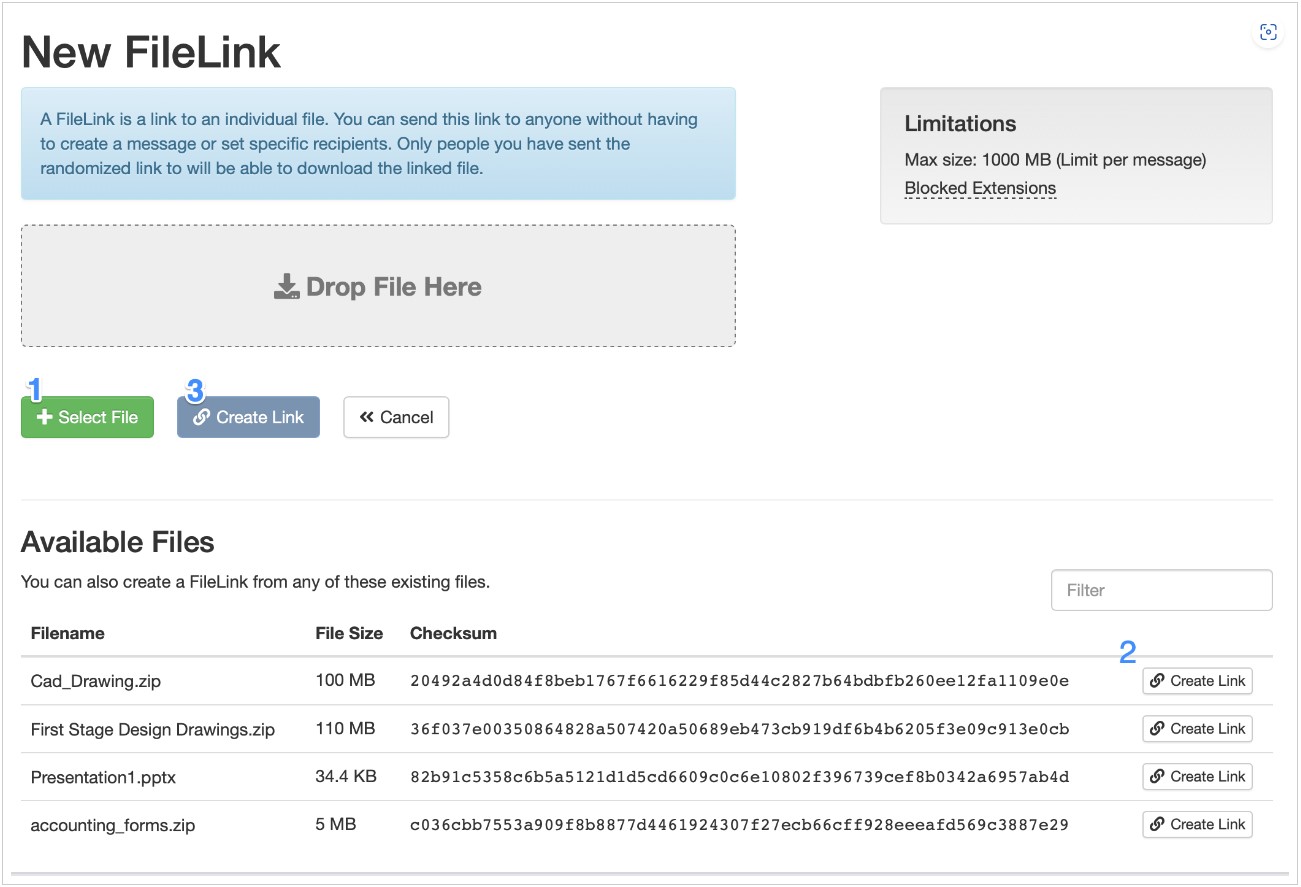This screenshot has width=1301, height=887.
Task: Click the download icon in drop zone
Action: [x=287, y=287]
